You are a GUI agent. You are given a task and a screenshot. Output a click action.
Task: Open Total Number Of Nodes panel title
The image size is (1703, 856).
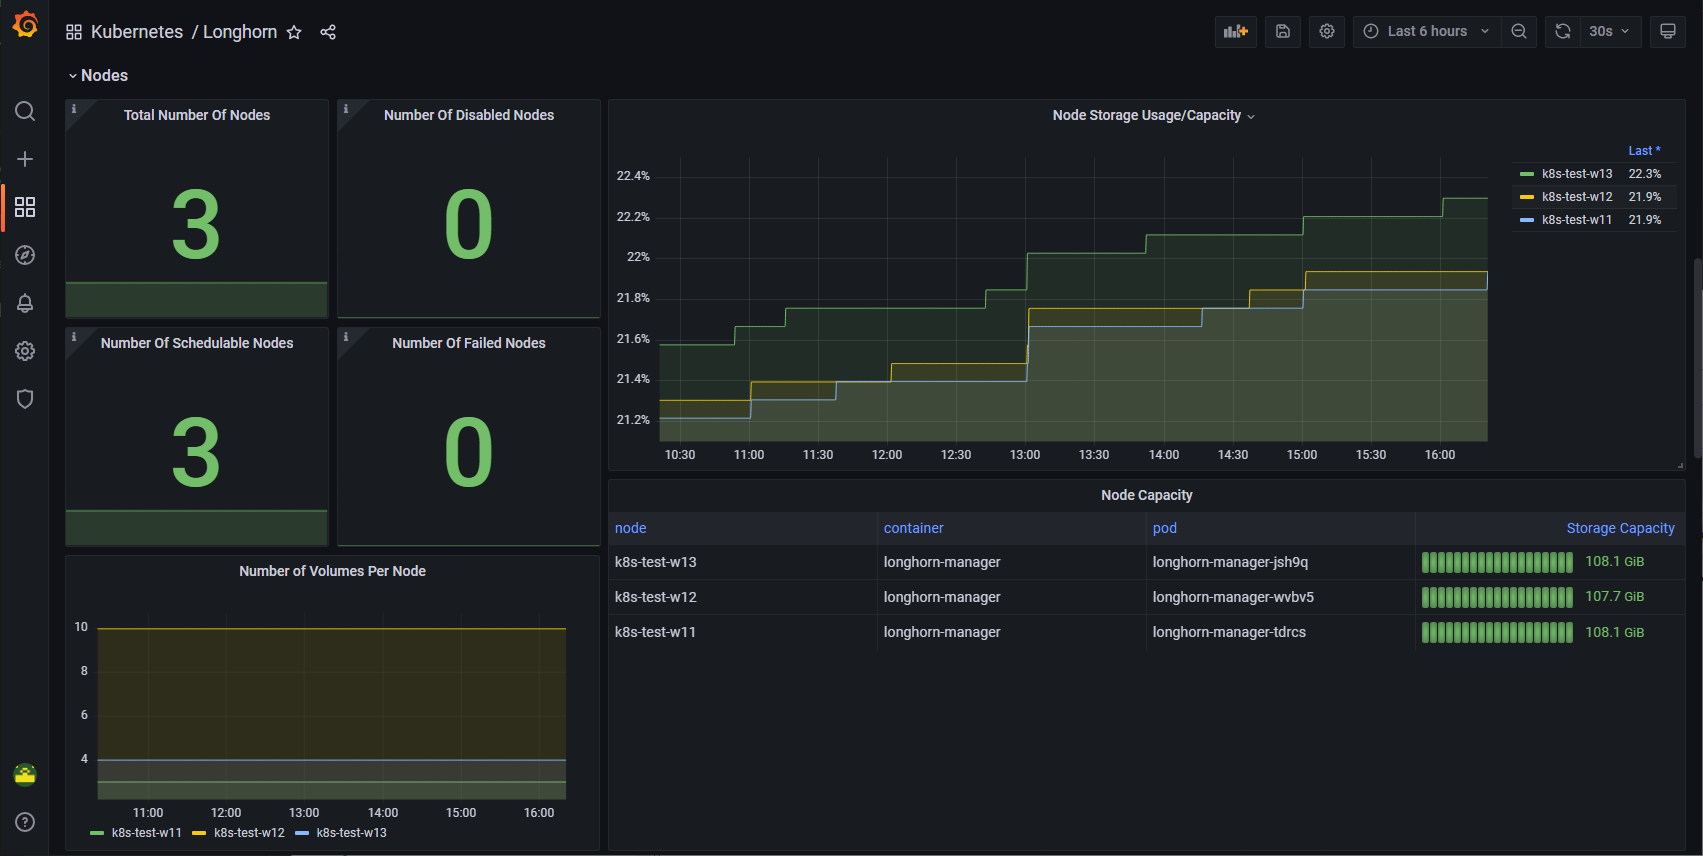click(197, 115)
